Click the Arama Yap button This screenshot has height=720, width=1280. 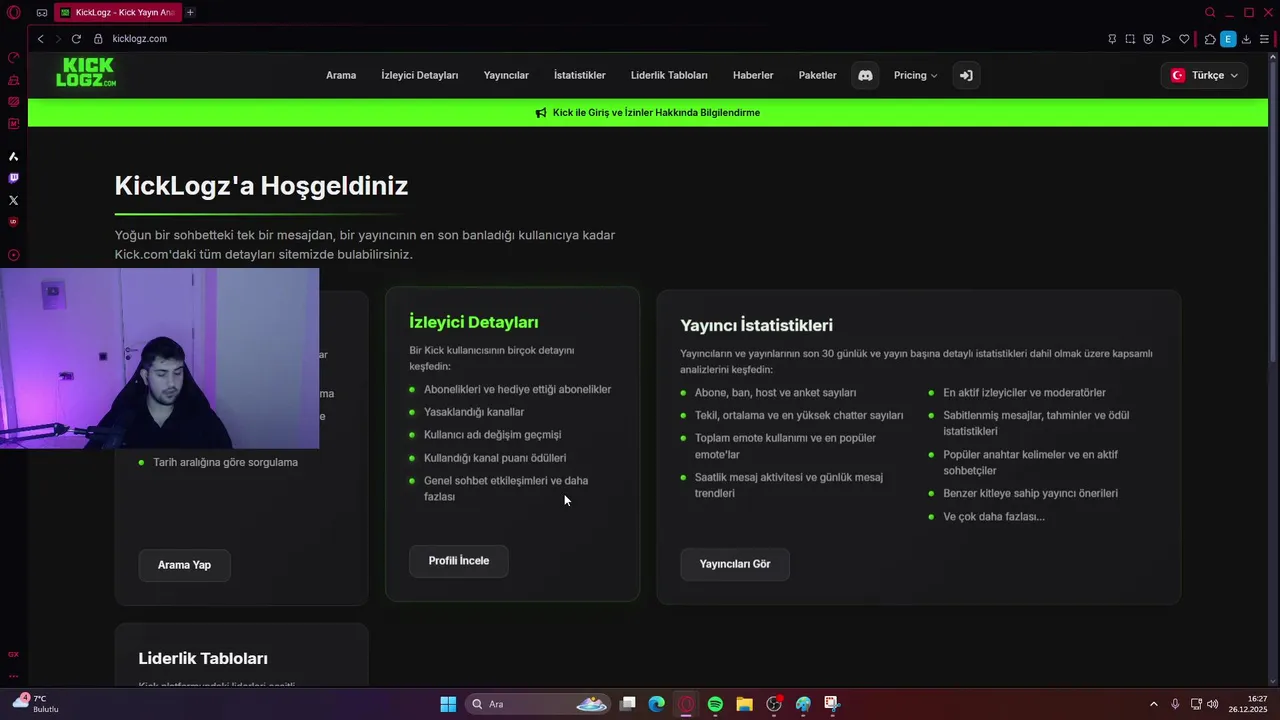[185, 565]
